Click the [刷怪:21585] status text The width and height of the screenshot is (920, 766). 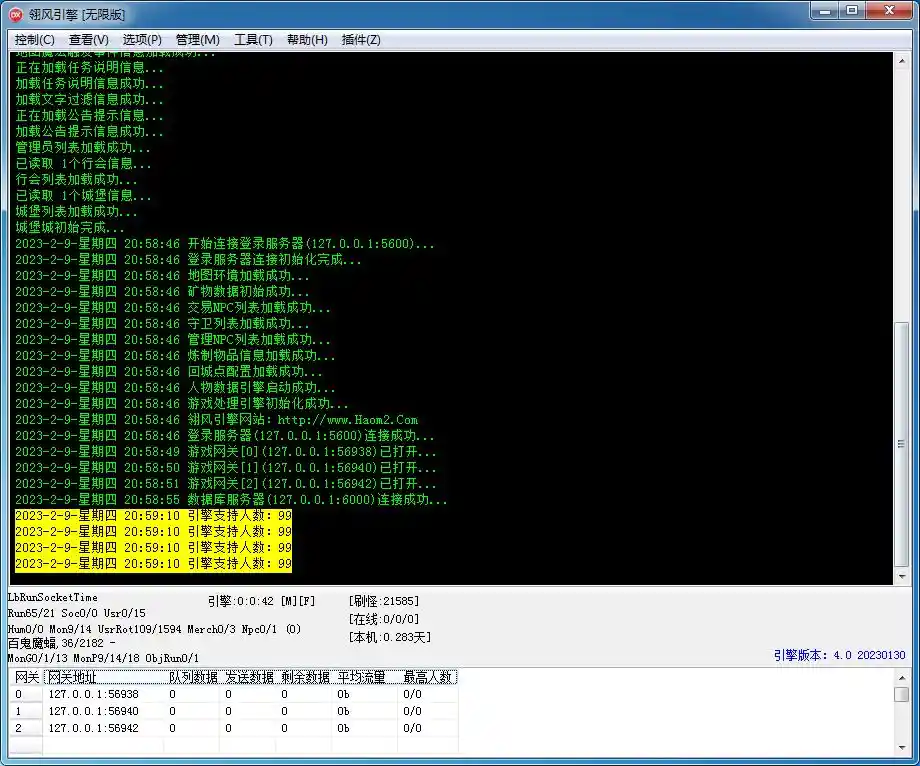click(384, 601)
